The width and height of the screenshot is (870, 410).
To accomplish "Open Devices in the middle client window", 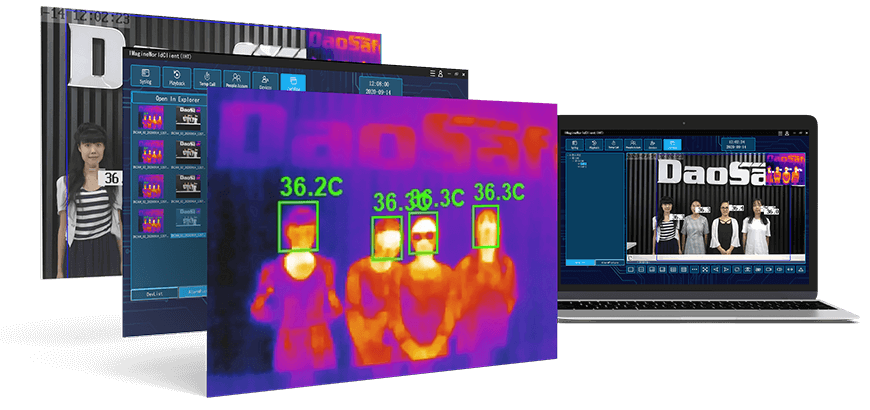I will (x=265, y=82).
